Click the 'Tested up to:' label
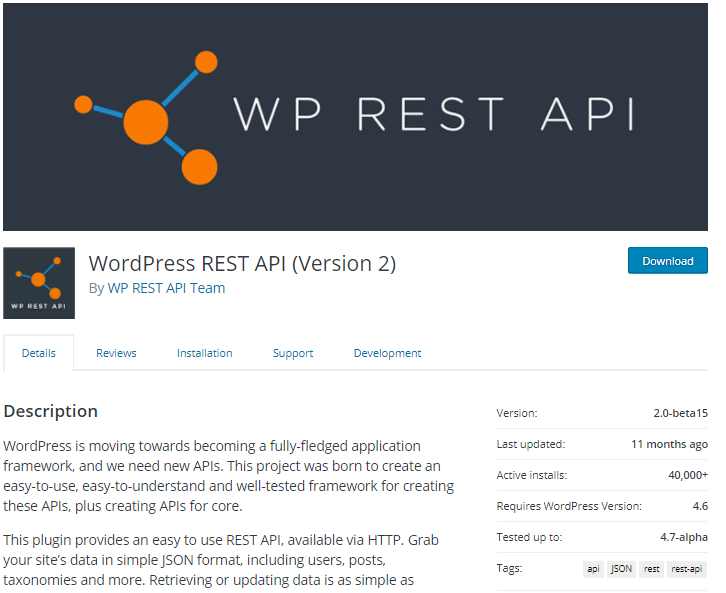 pos(529,537)
